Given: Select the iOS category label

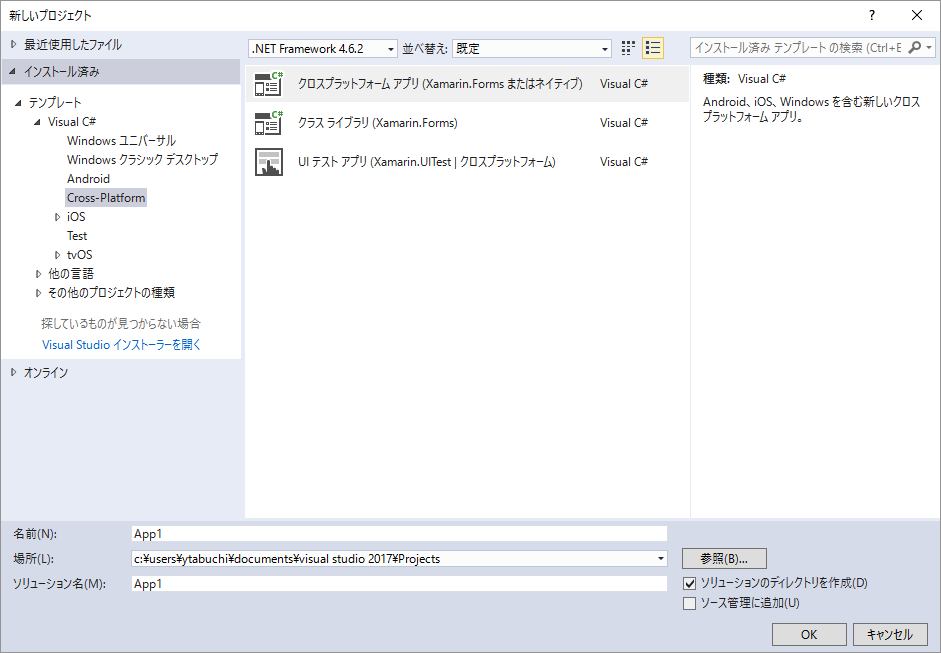Looking at the screenshot, I should (76, 217).
